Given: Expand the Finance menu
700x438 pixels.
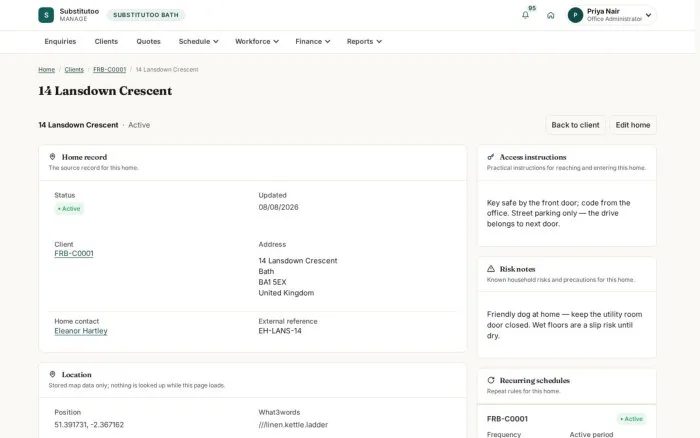Looking at the screenshot, I should (312, 42).
